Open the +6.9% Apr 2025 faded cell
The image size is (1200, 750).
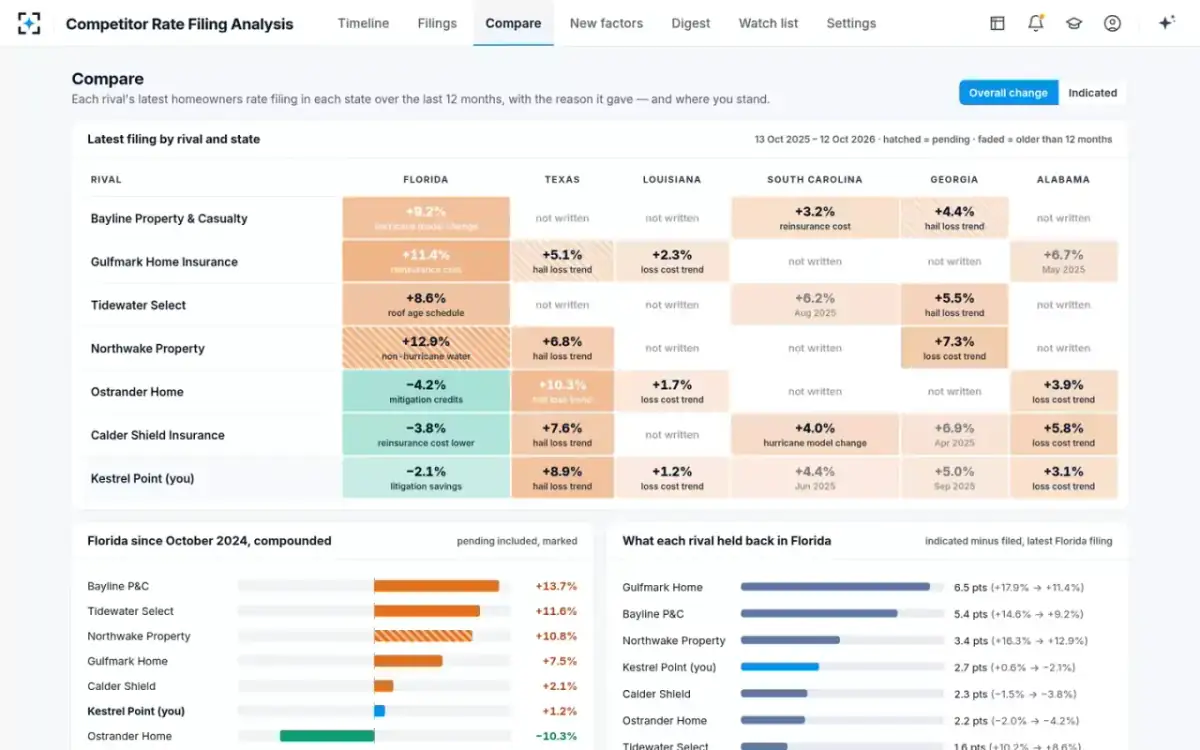pos(954,435)
